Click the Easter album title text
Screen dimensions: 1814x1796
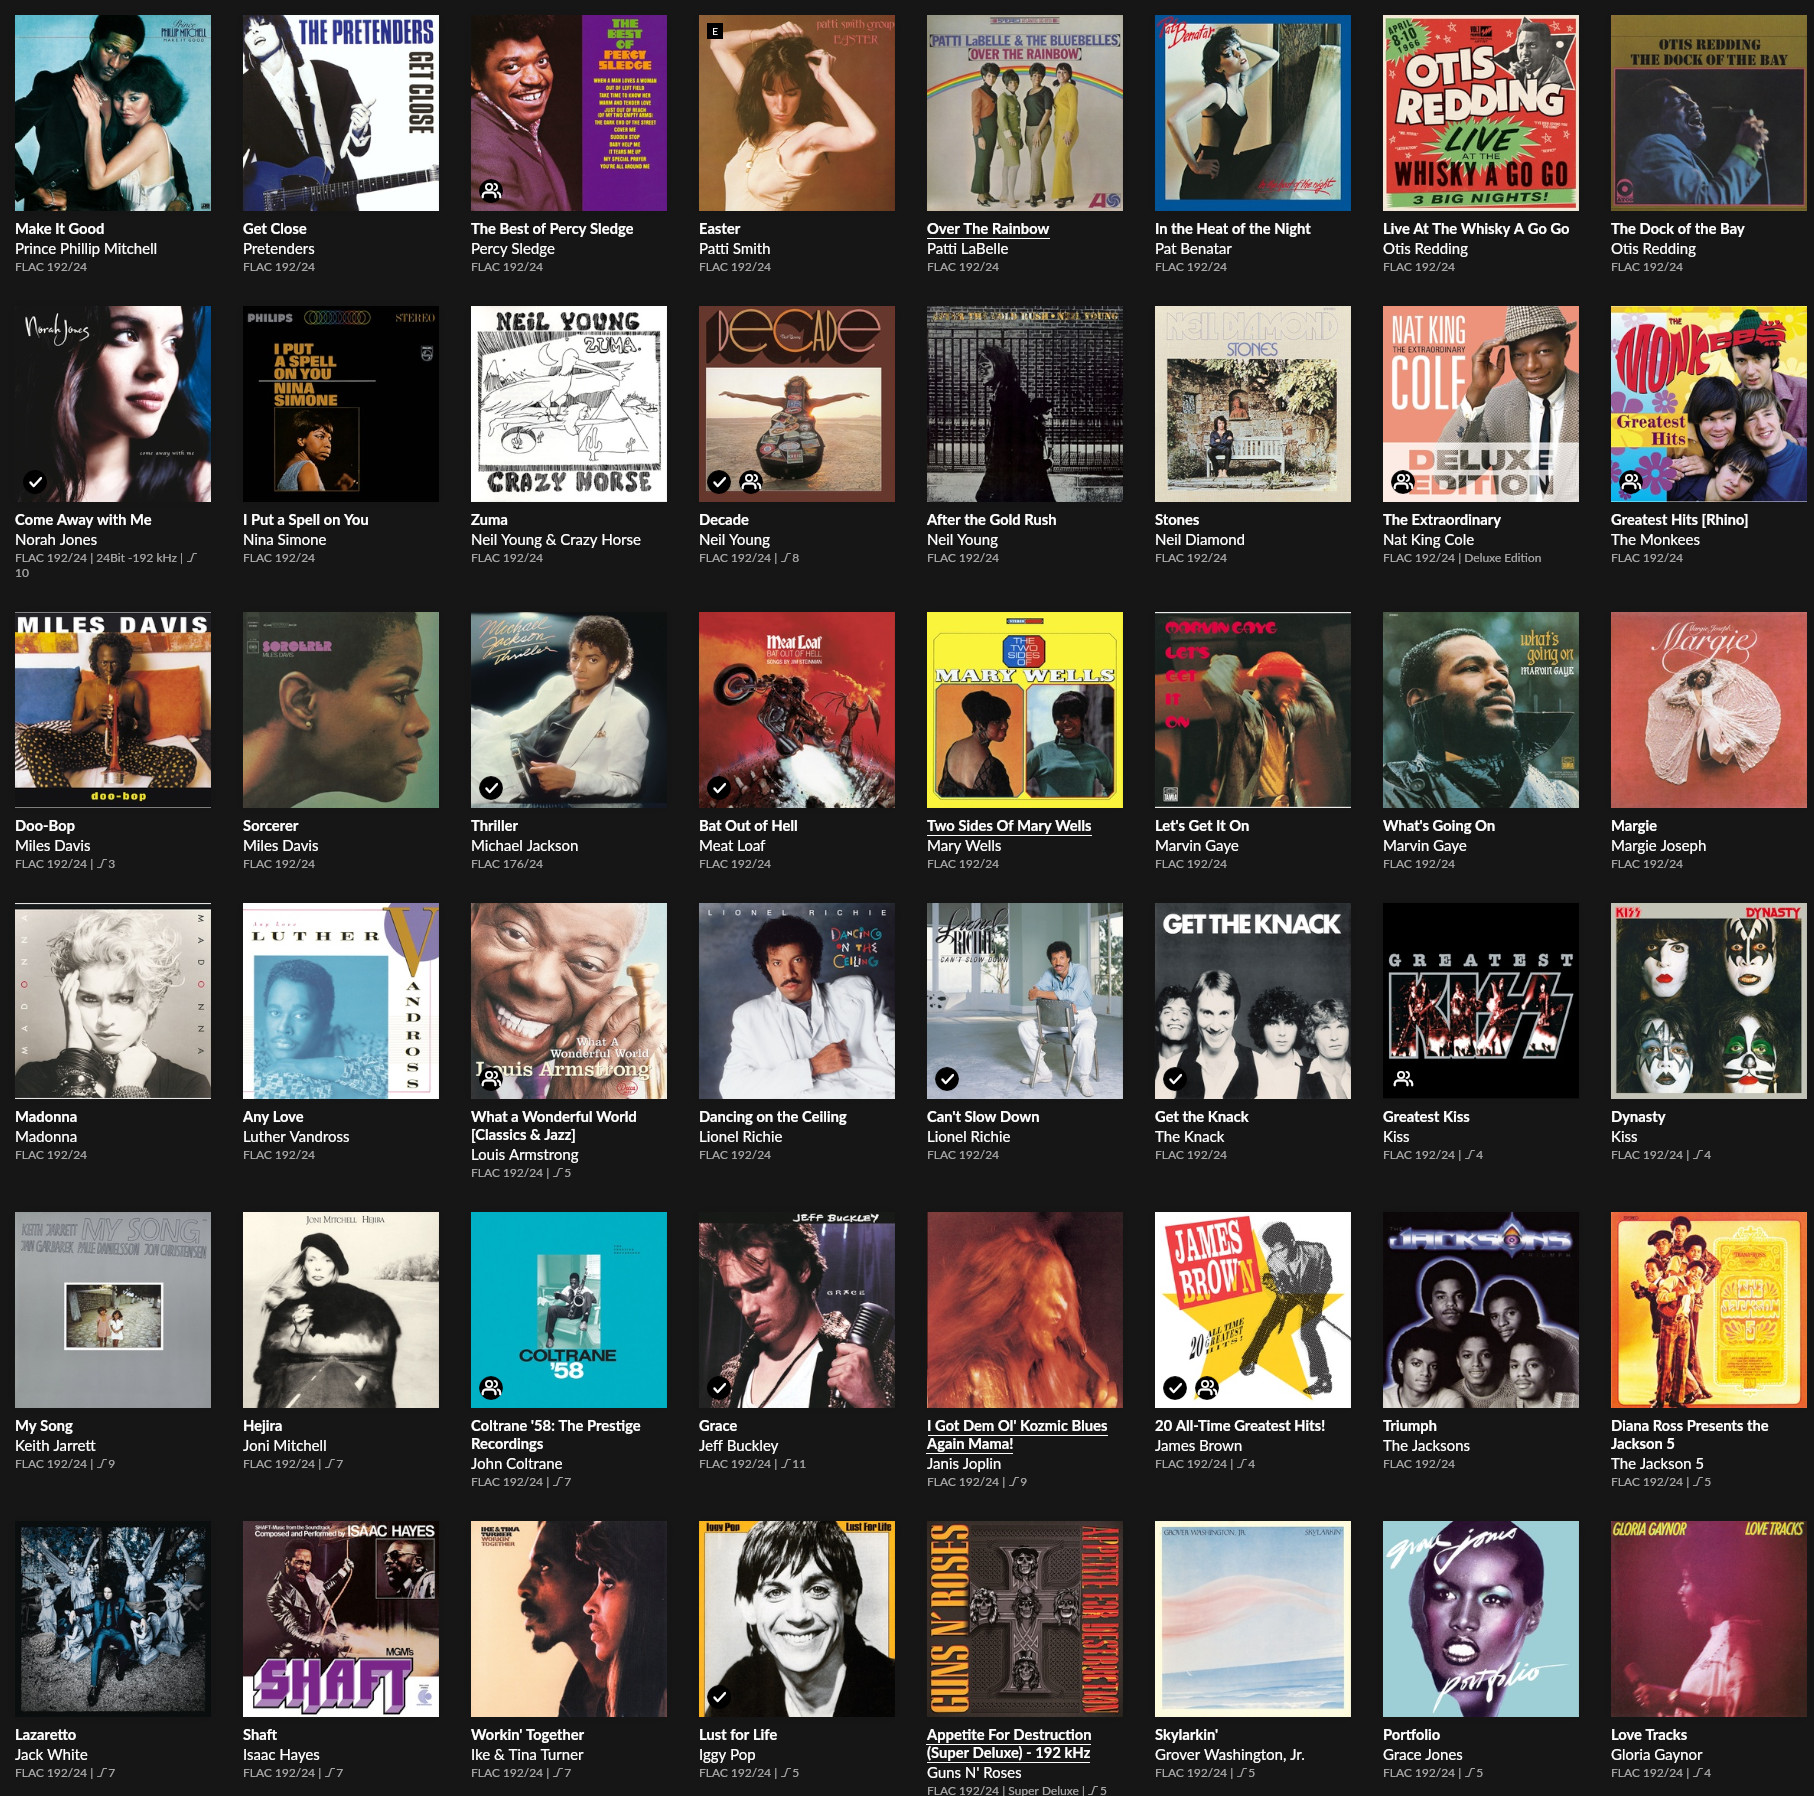pos(719,229)
